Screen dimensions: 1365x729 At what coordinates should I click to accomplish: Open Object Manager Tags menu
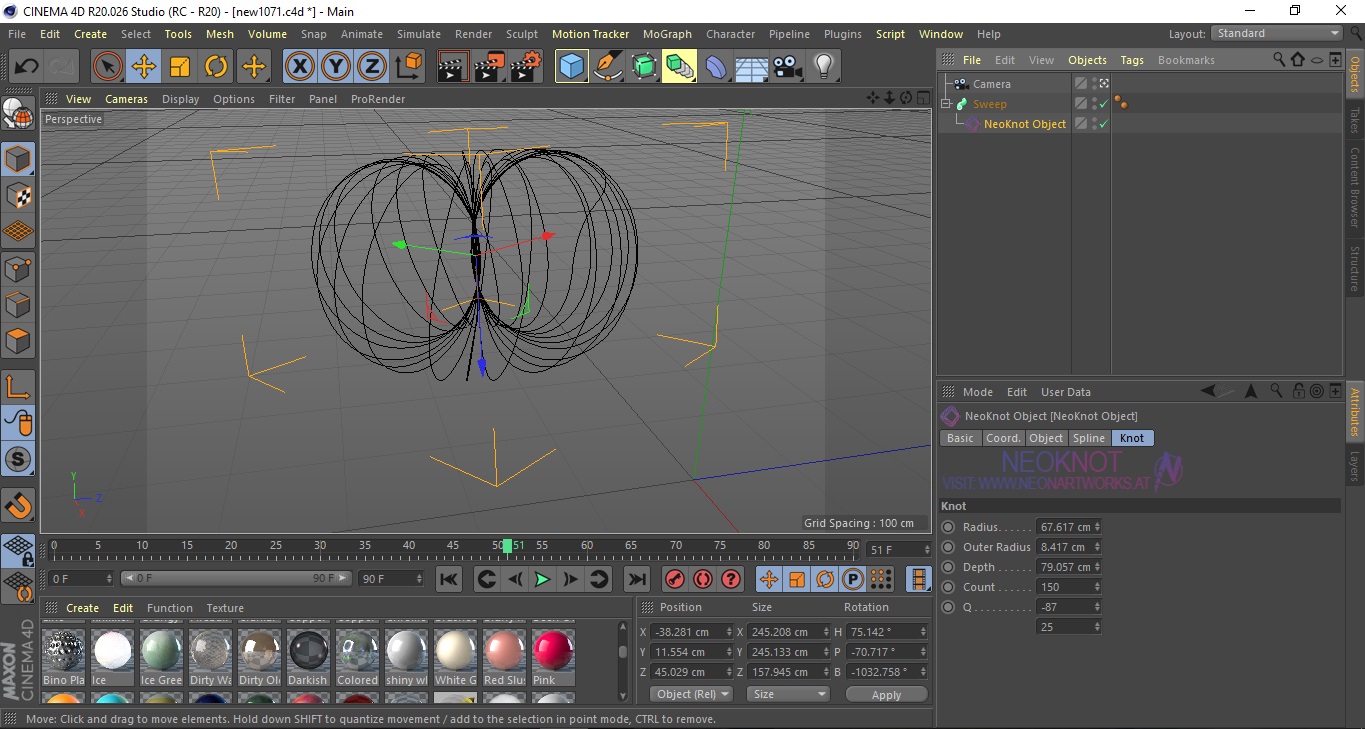tap(1132, 60)
